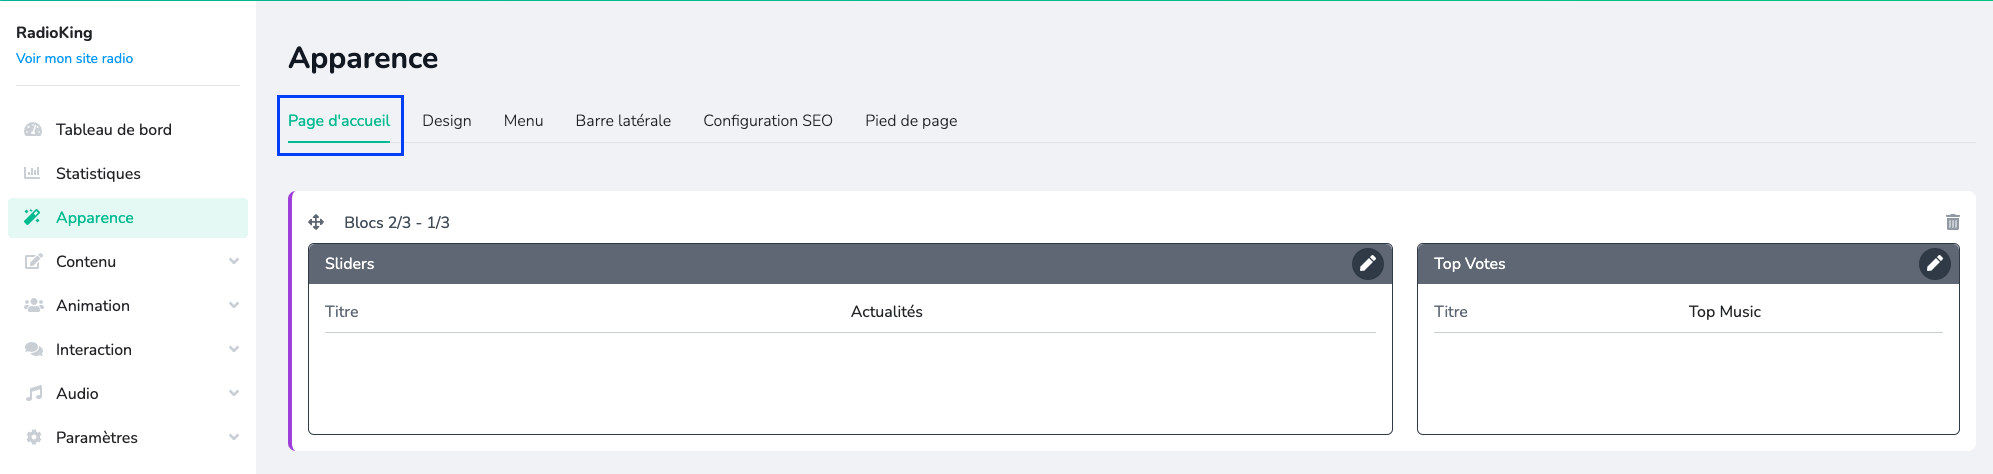
Task: Click the Tableau de bord dashboard icon
Action: pyautogui.click(x=33, y=130)
